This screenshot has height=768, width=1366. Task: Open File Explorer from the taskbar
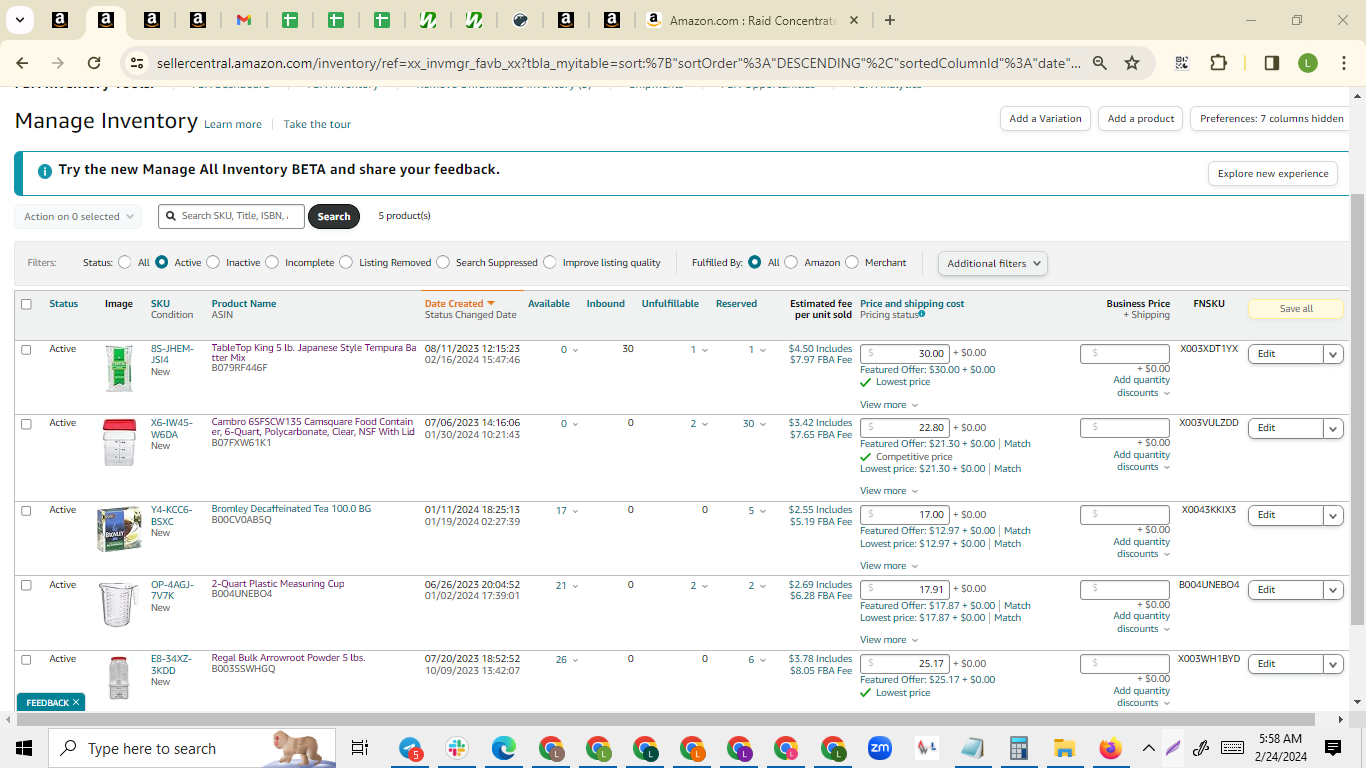coord(1064,749)
